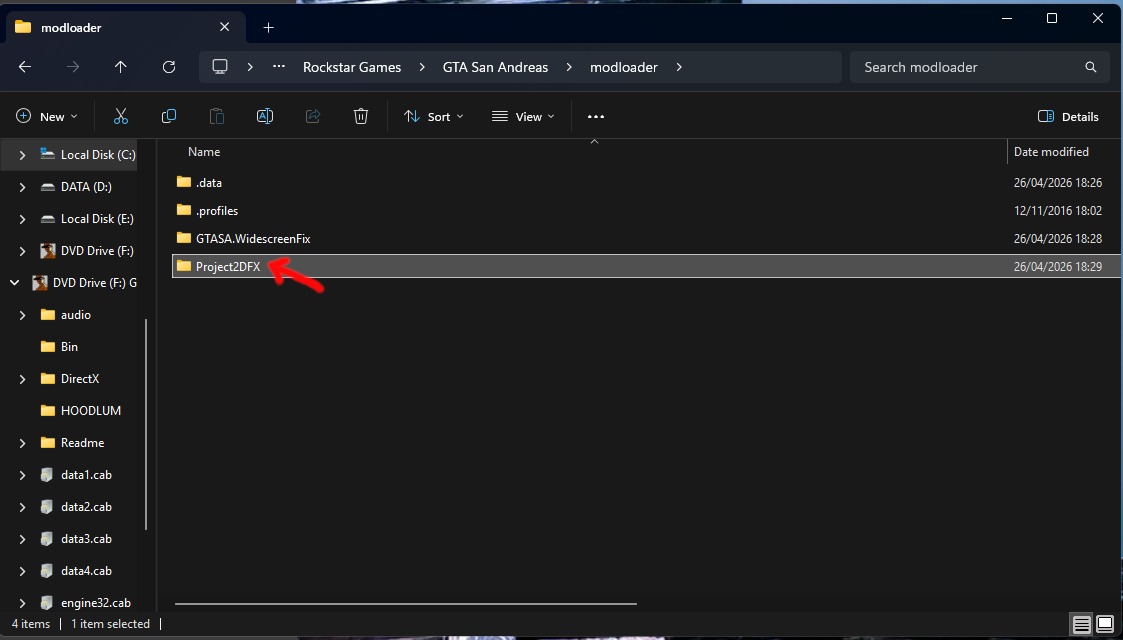Expand the audio folder node
Screen dimensions: 1123x640
(x=22, y=315)
